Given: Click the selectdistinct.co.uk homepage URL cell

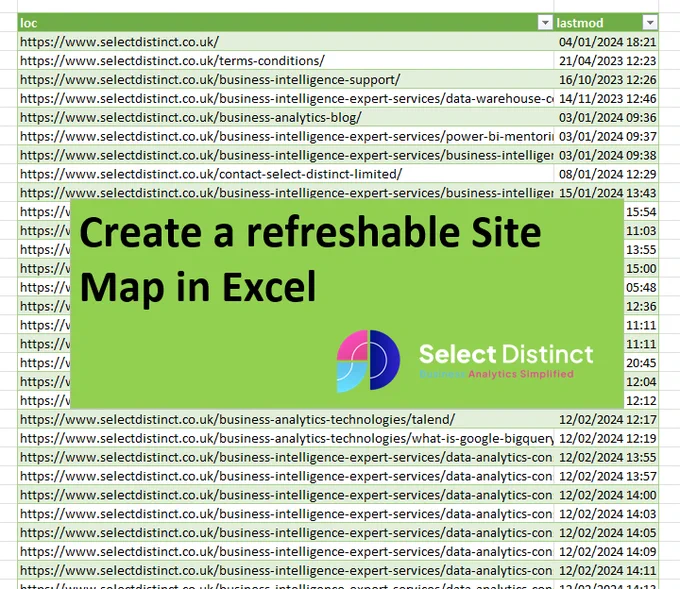Looking at the screenshot, I should (285, 42).
